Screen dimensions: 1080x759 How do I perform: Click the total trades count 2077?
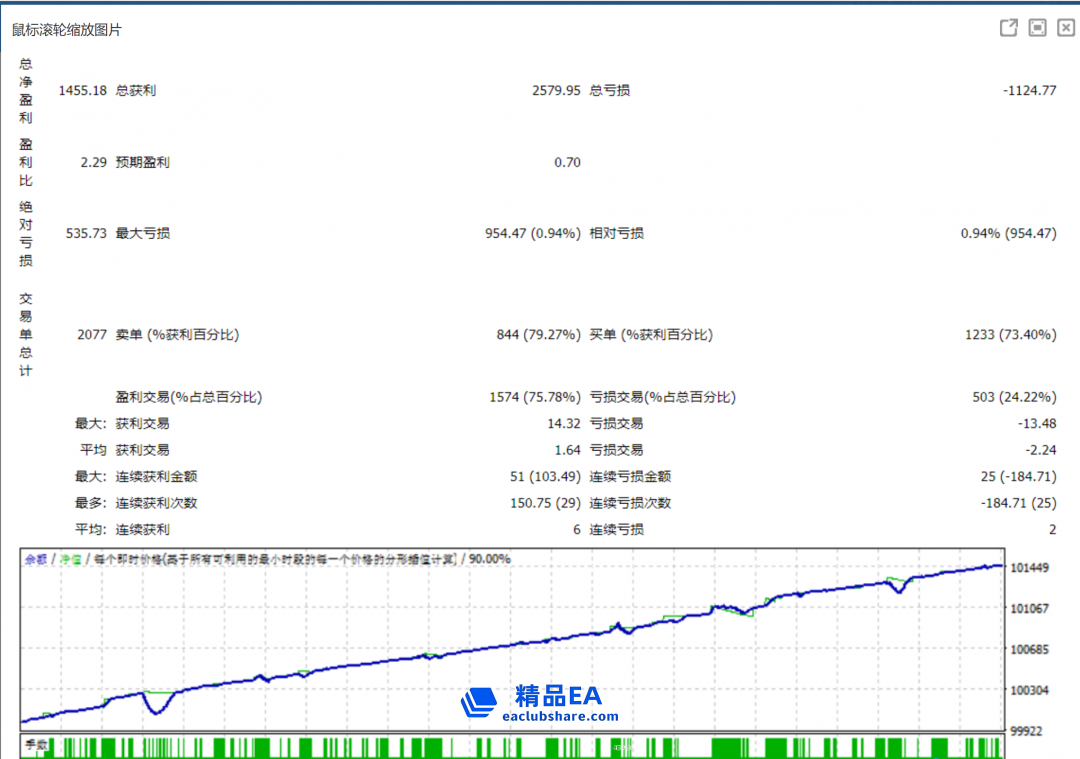[x=91, y=335]
